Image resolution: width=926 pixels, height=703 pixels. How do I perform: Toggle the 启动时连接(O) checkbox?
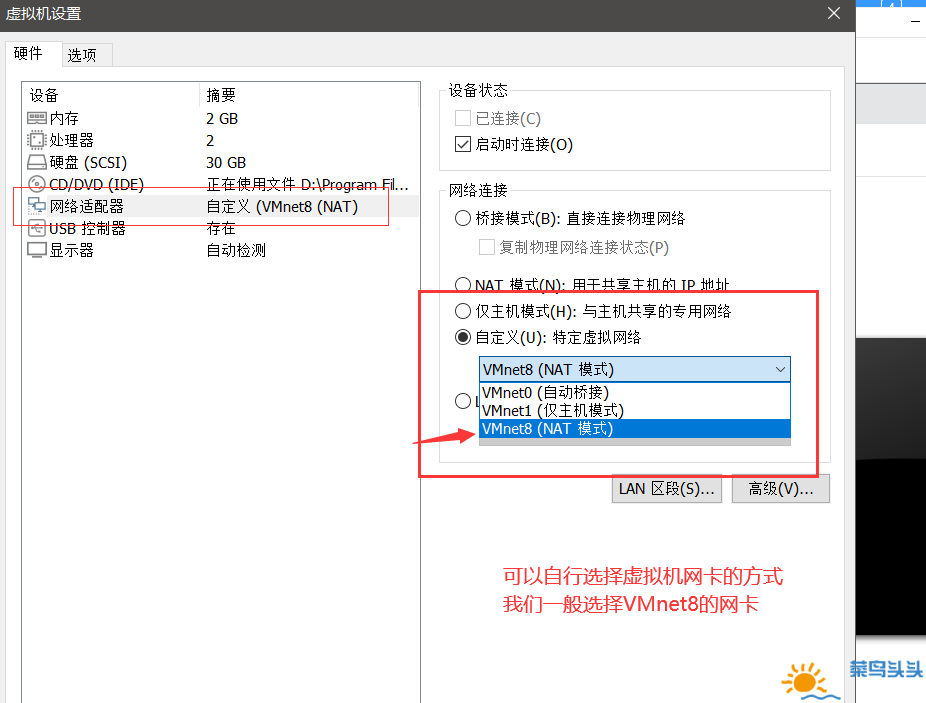coord(462,144)
